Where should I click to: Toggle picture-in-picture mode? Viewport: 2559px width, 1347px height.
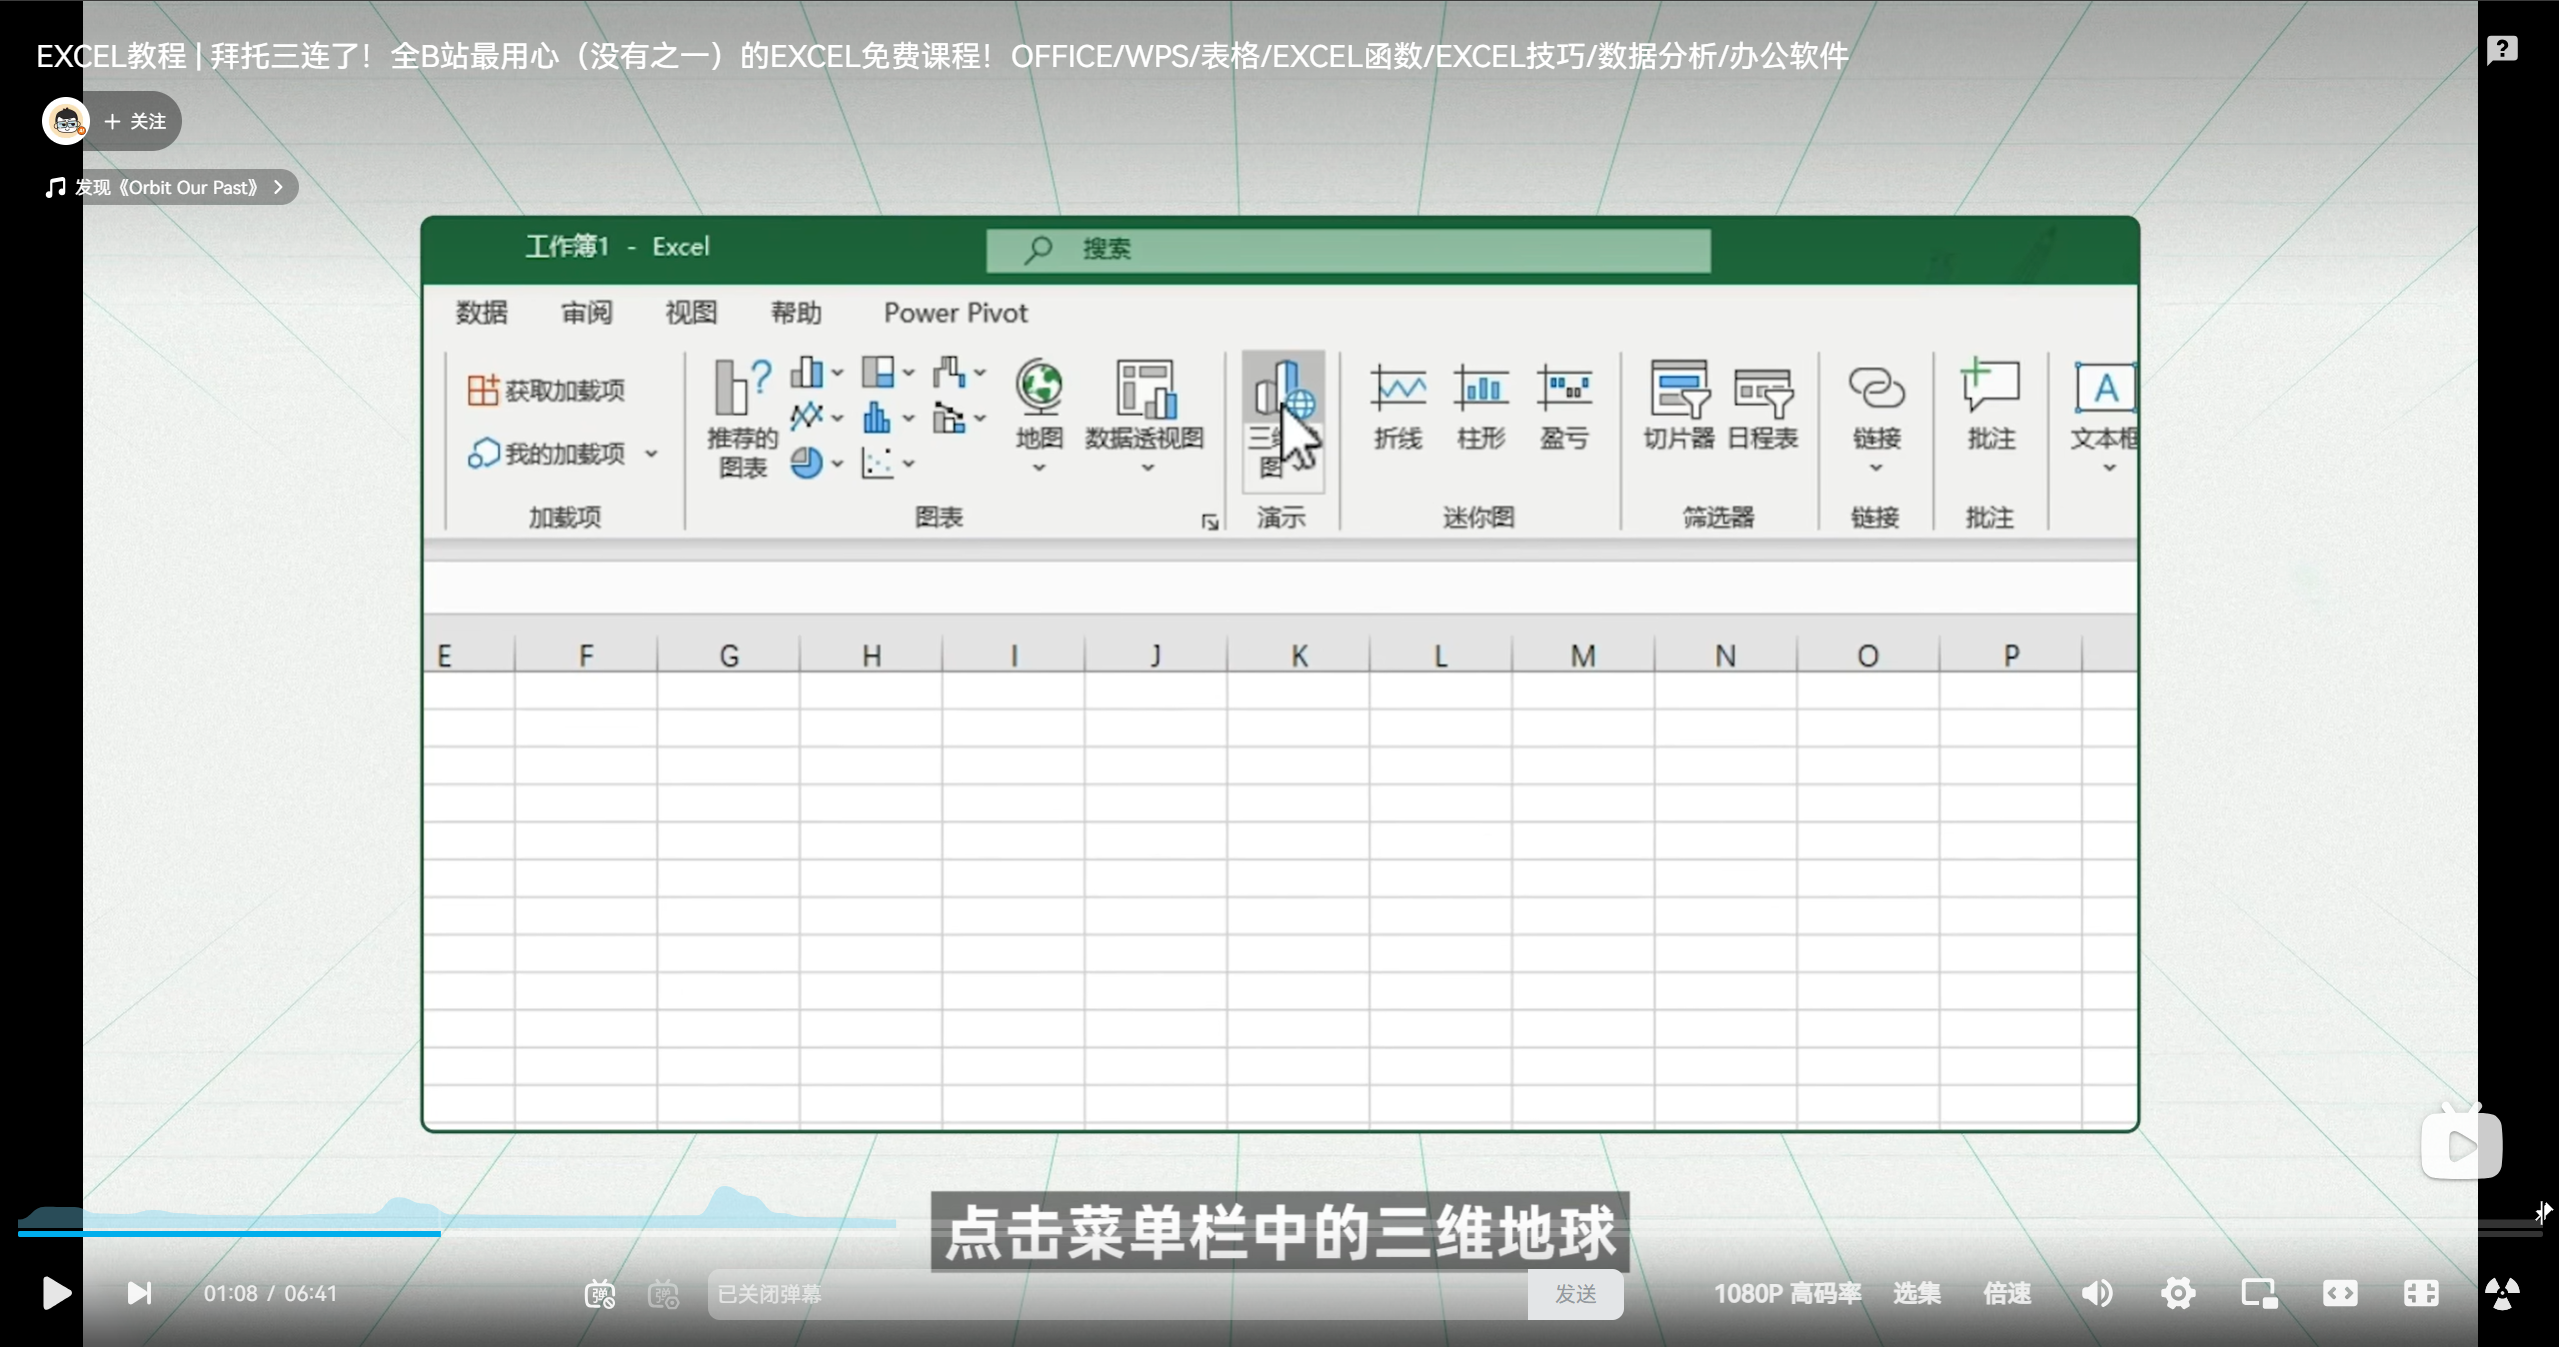coord(2259,1294)
